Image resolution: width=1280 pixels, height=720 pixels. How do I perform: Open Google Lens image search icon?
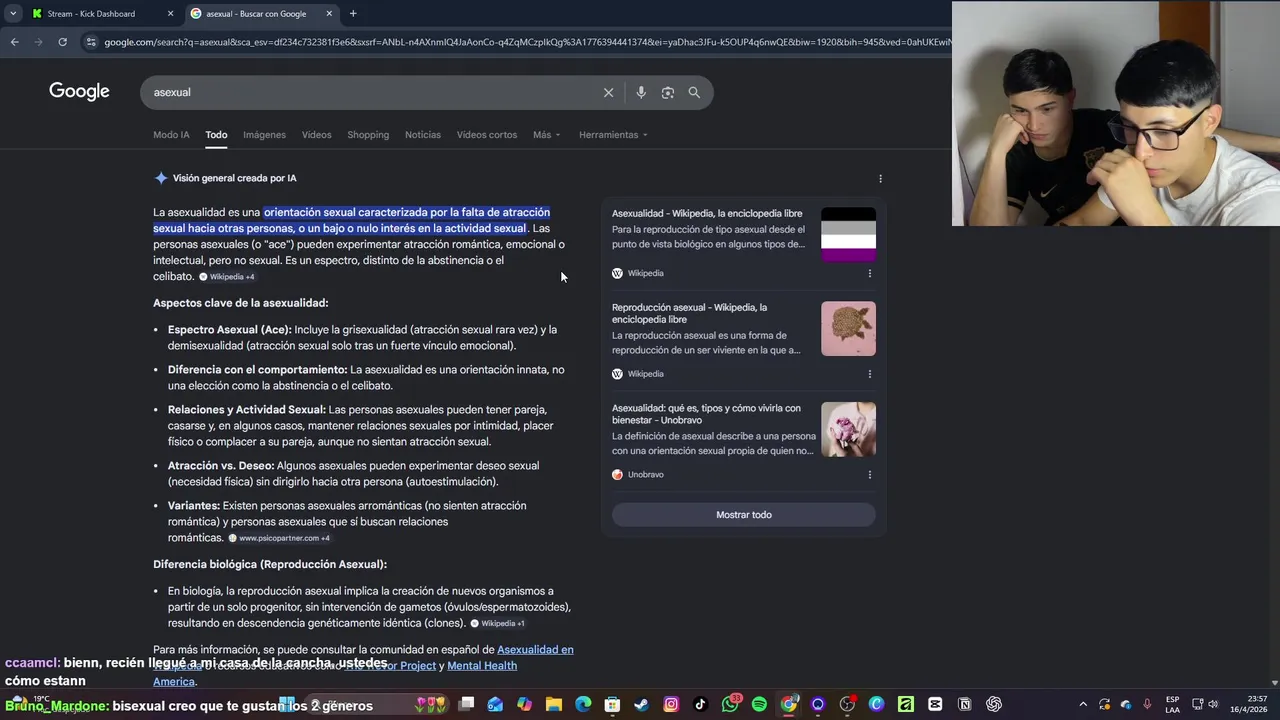667,92
